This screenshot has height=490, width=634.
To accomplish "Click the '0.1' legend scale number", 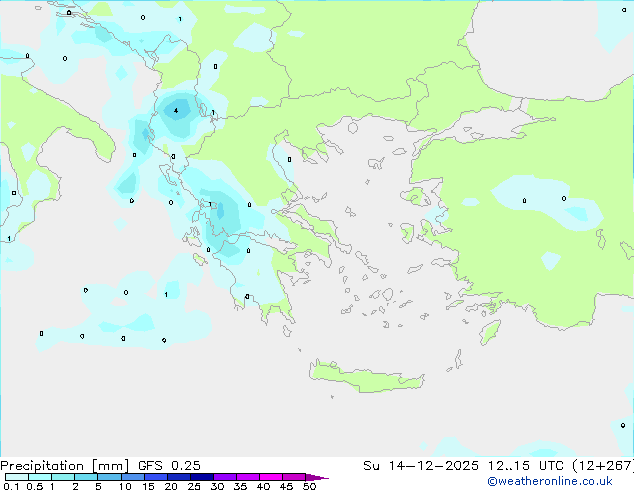I will (x=9, y=487).
